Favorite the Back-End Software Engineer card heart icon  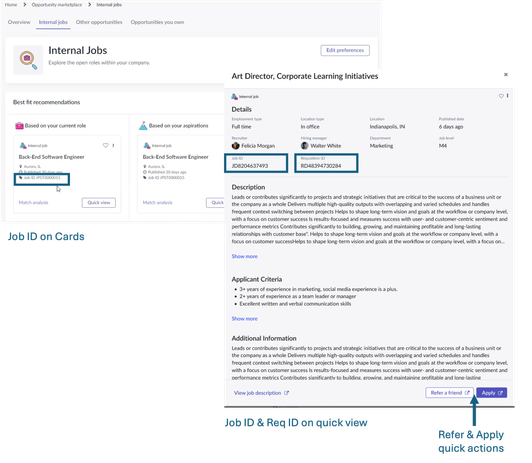(106, 146)
